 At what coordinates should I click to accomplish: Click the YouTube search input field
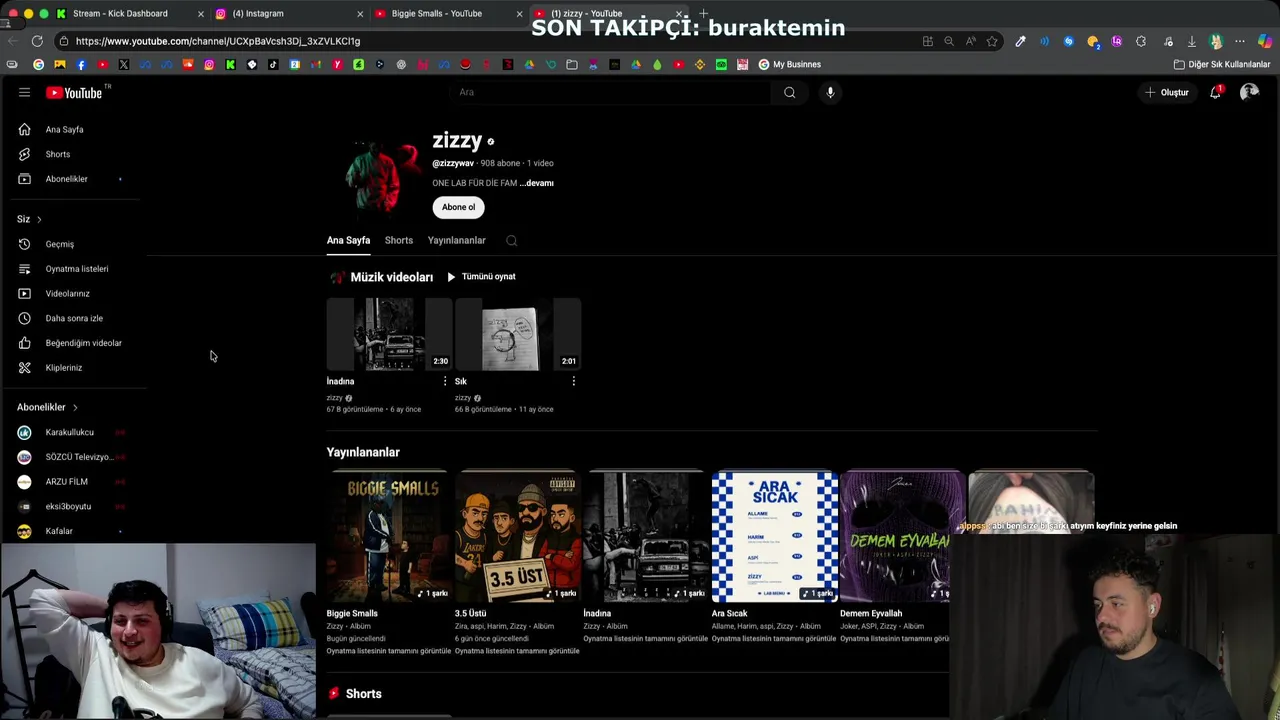coord(610,92)
